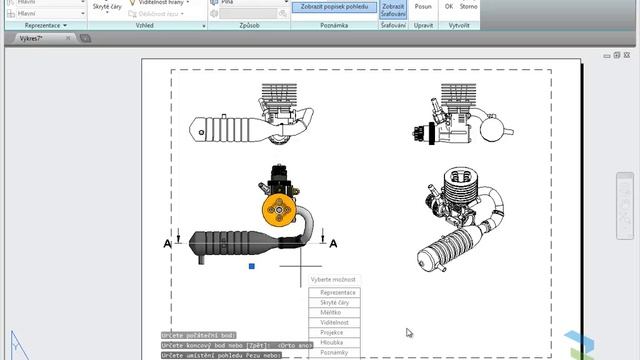Click the Vyberte možnost prompt label

(334, 280)
